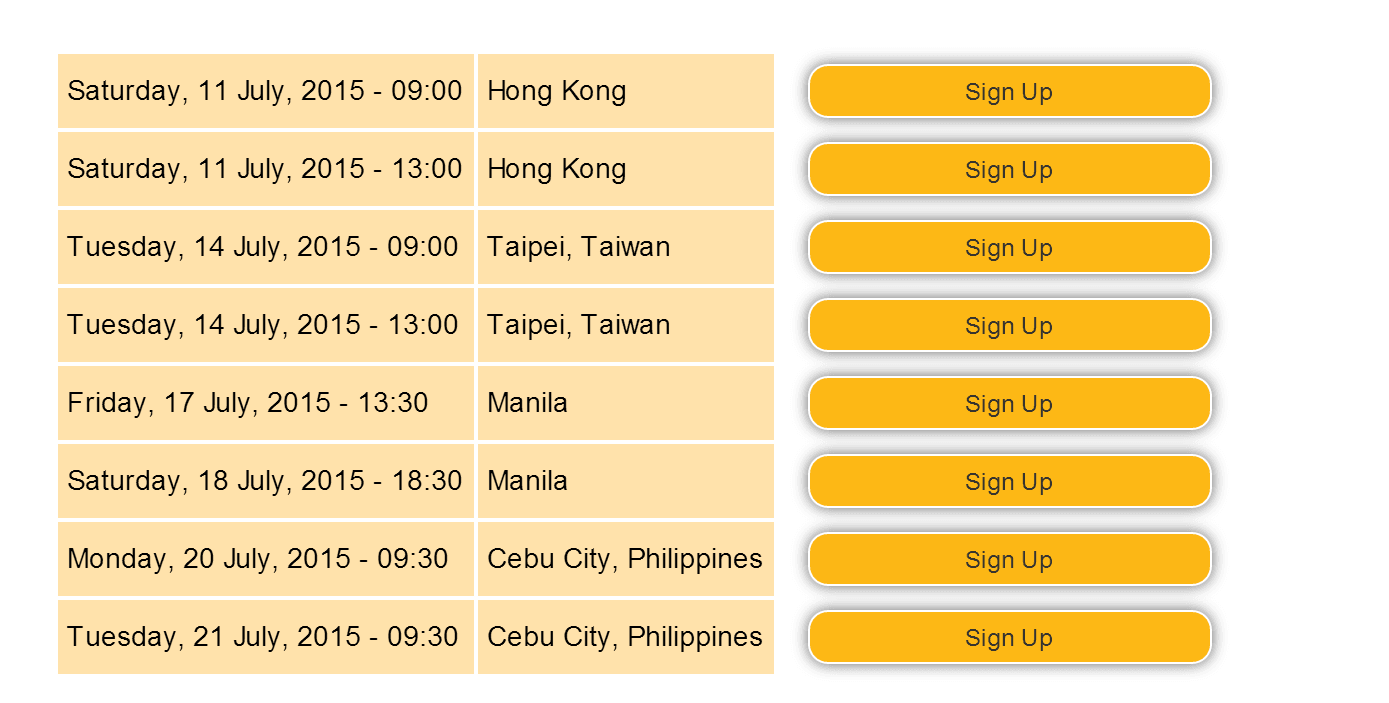Click the first Hong Kong location cell
Image resolution: width=1389 pixels, height=703 pixels.
[x=556, y=91]
